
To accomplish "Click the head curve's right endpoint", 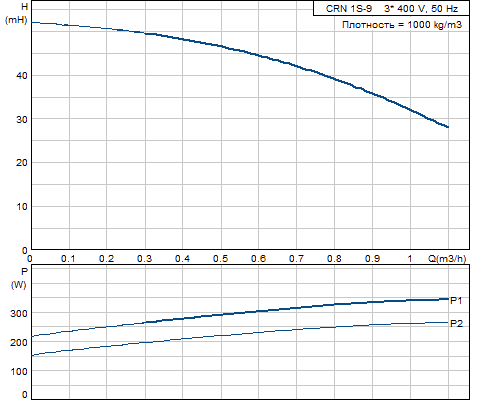I will click(x=448, y=127).
